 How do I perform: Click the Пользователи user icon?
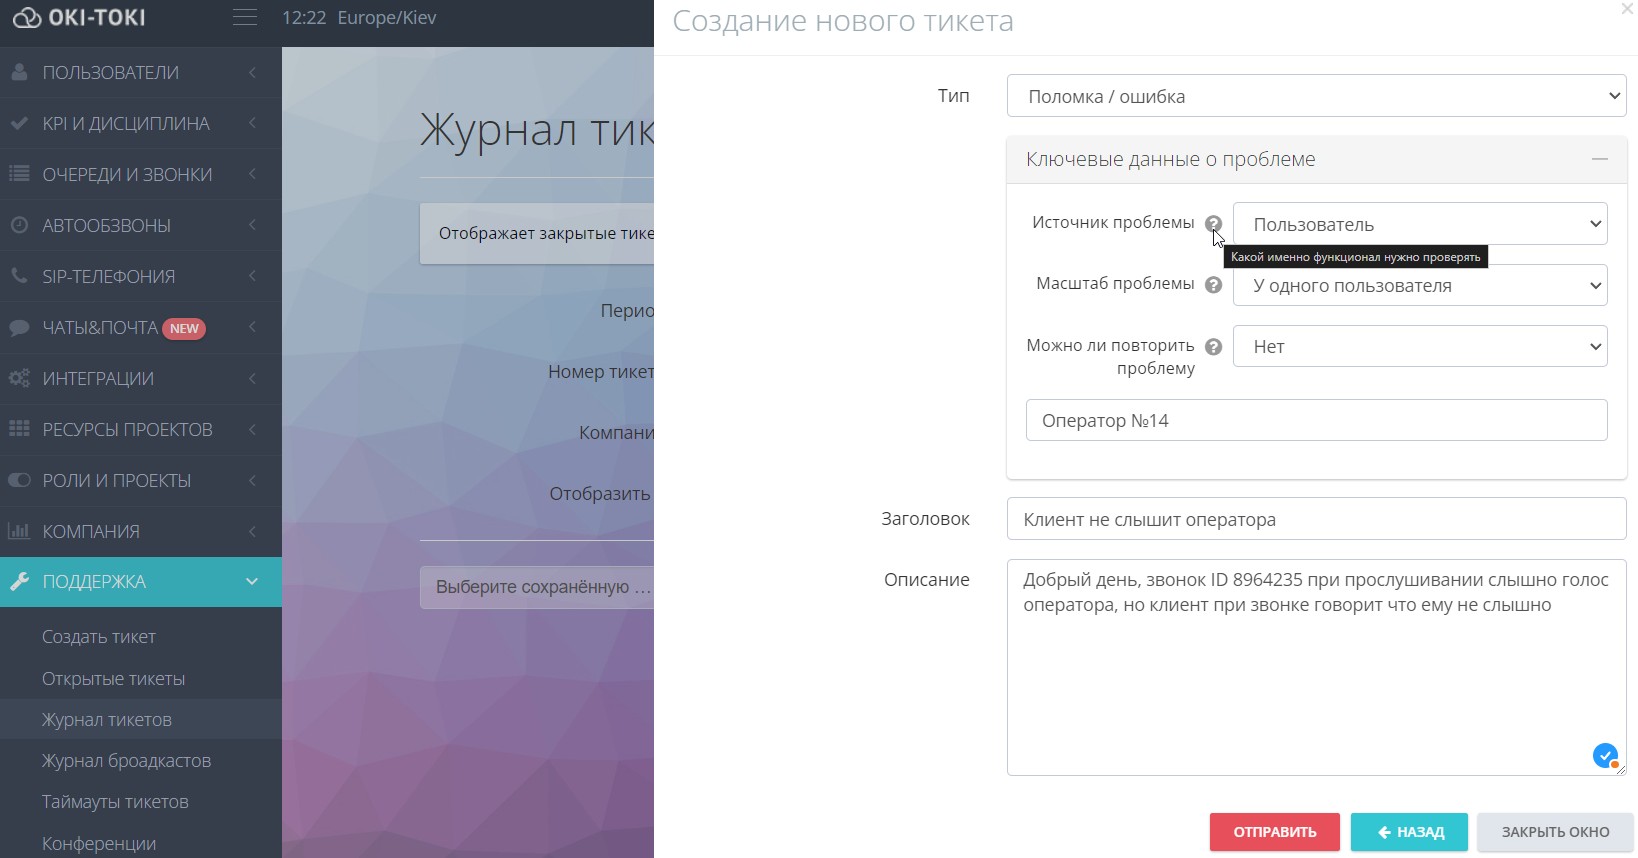(x=19, y=72)
